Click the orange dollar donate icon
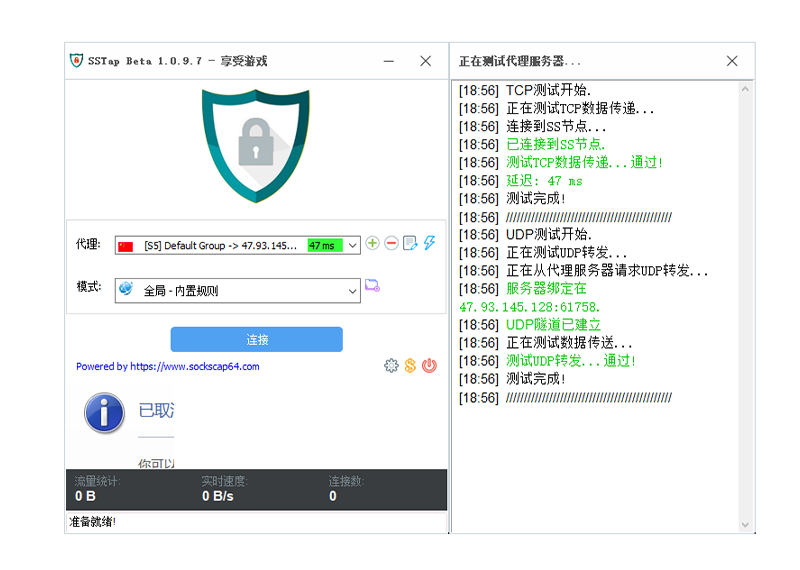Screen dimensions: 800x570 click(x=410, y=365)
